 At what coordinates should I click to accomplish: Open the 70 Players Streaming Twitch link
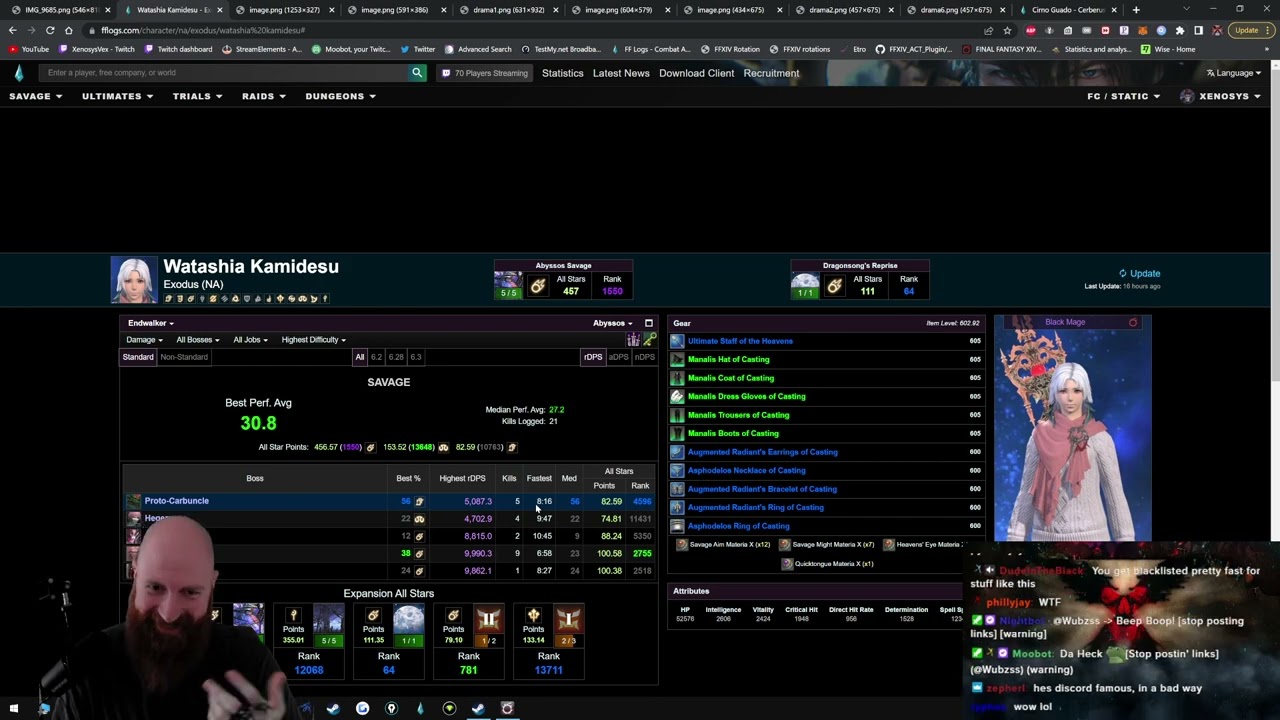(x=484, y=73)
